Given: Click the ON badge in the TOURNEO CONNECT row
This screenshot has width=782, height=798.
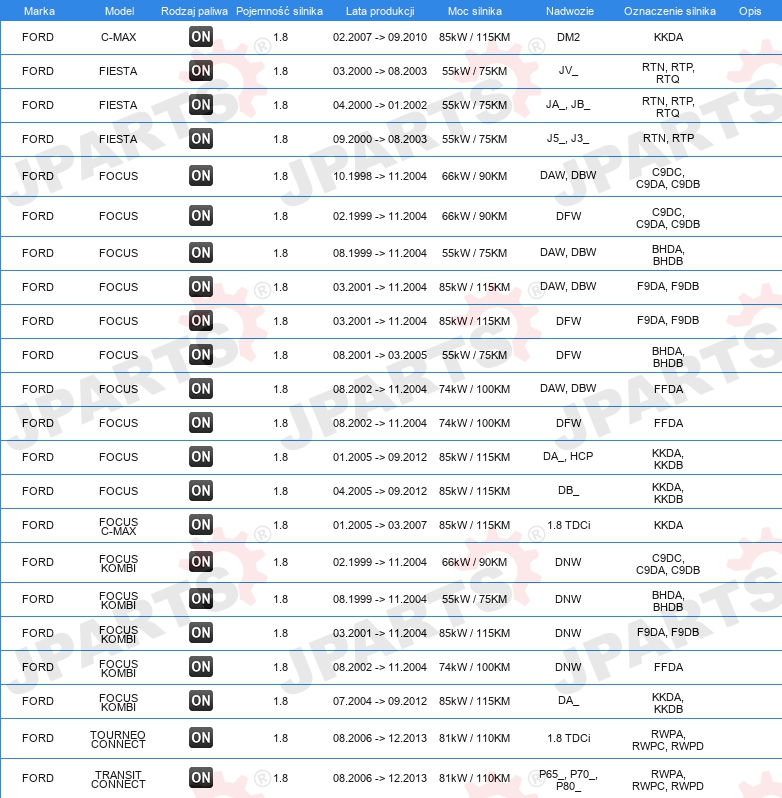Looking at the screenshot, I should pos(200,738).
